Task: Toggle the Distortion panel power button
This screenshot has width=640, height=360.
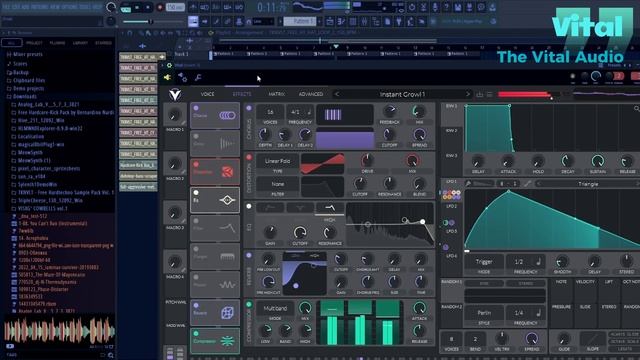Action: (x=249, y=157)
